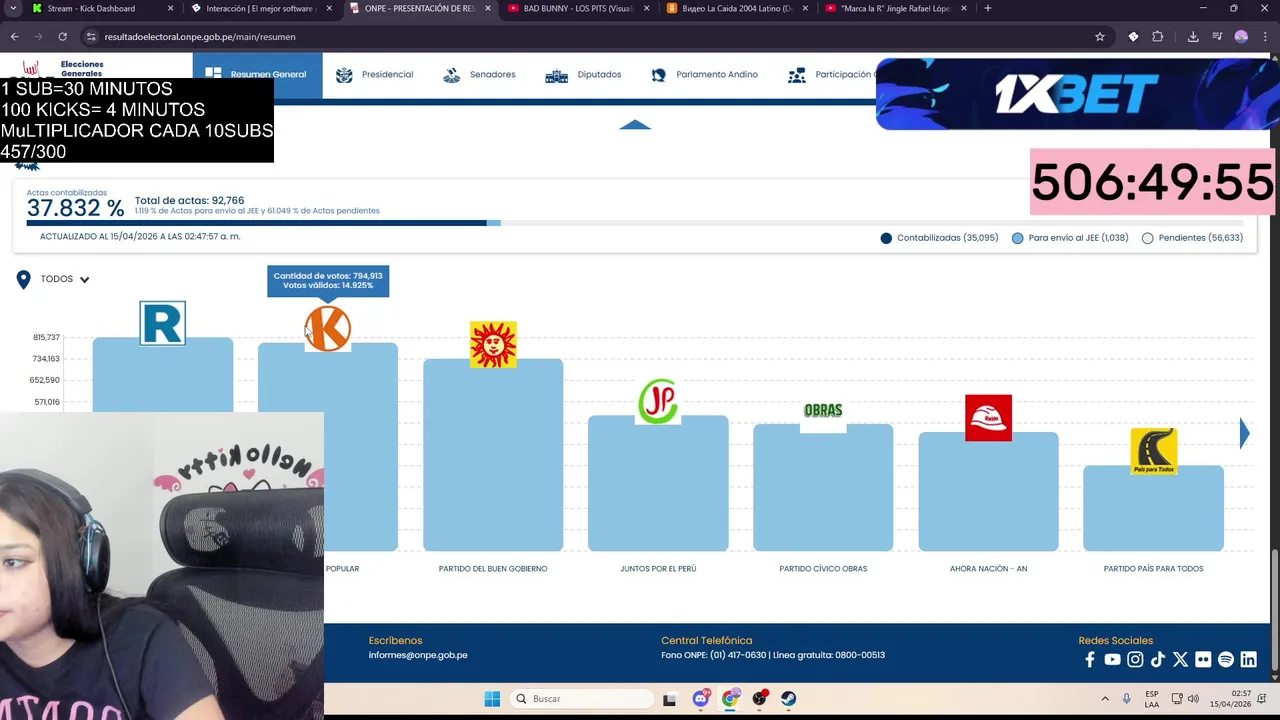Open the Windows Start menu
The height and width of the screenshot is (720, 1280).
pyautogui.click(x=492, y=699)
